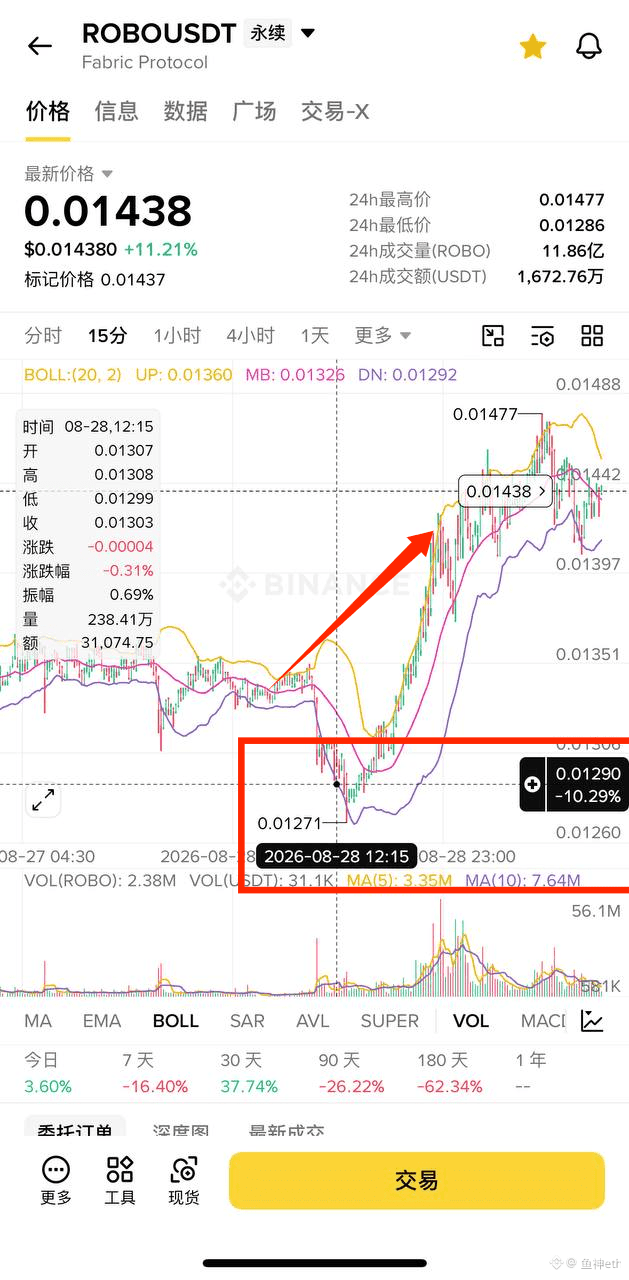The height and width of the screenshot is (1280, 629).
Task: Tap the 24h最低价 value 0.01286
Action: [x=572, y=225]
